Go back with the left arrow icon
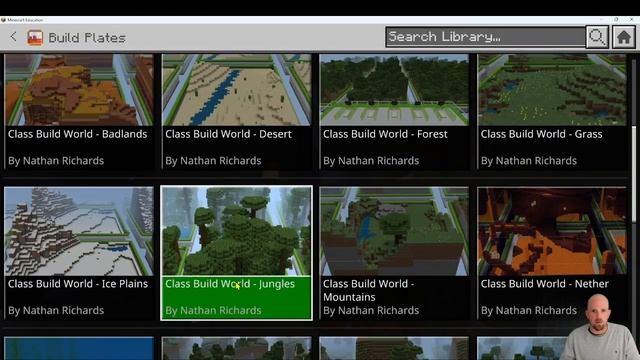 13,37
